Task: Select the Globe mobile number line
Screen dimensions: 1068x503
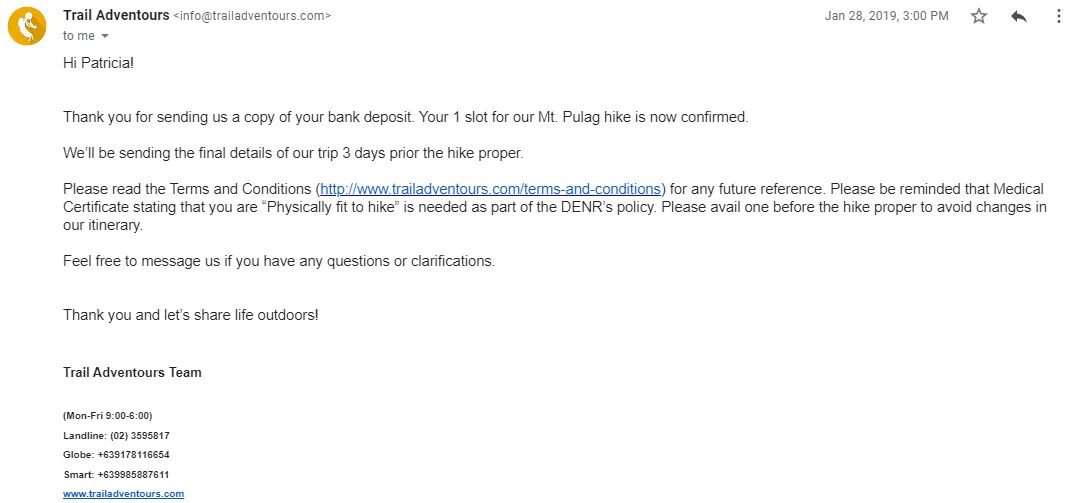Action: [x=116, y=455]
